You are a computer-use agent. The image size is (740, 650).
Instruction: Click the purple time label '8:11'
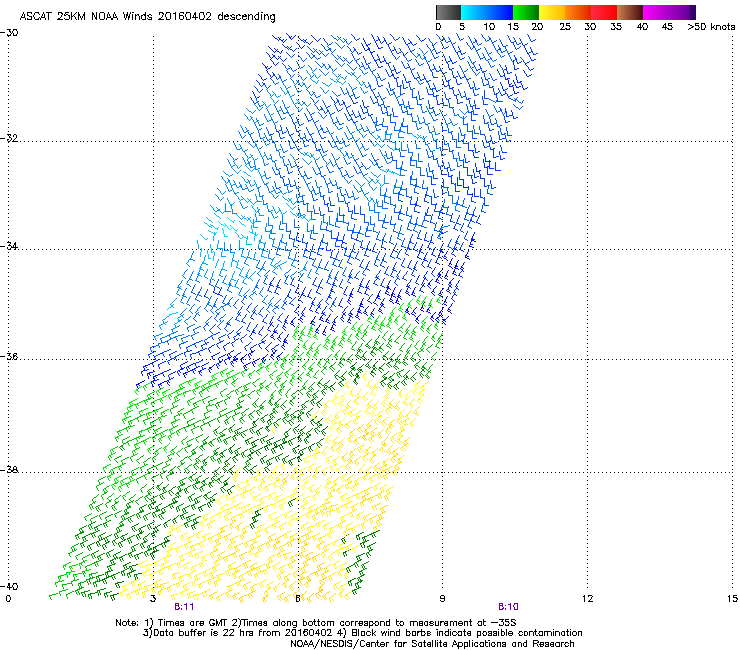[x=184, y=607]
